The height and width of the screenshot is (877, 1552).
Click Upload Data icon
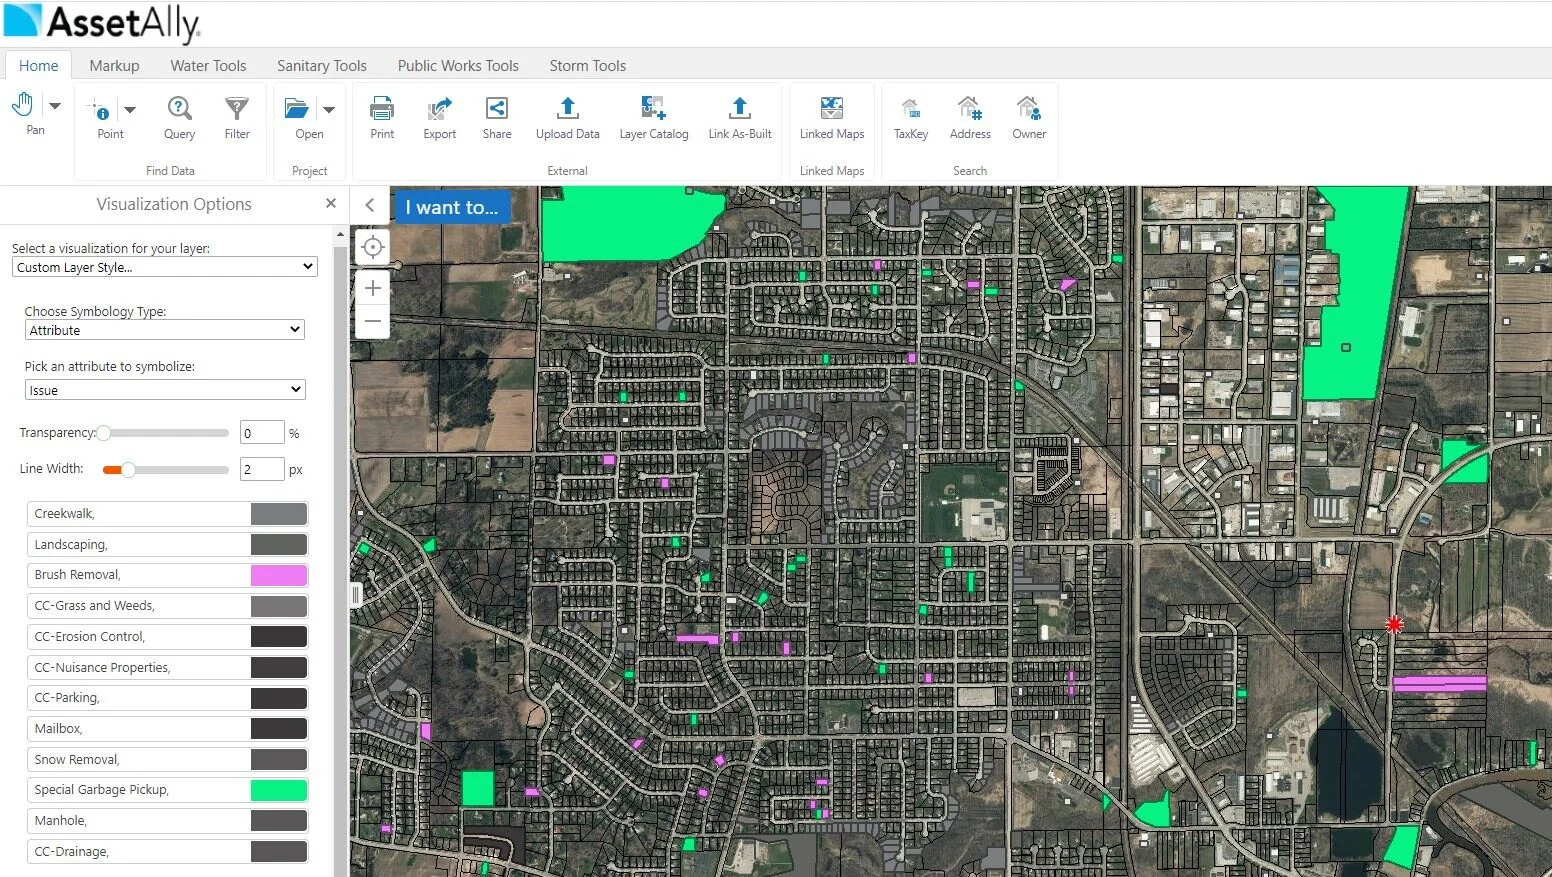[x=568, y=108]
